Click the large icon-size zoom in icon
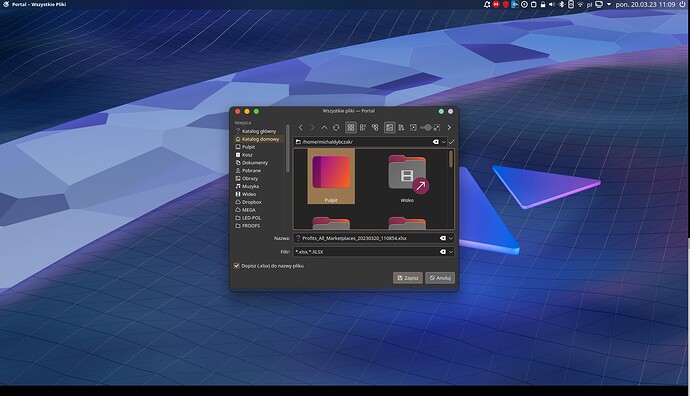 [x=437, y=128]
